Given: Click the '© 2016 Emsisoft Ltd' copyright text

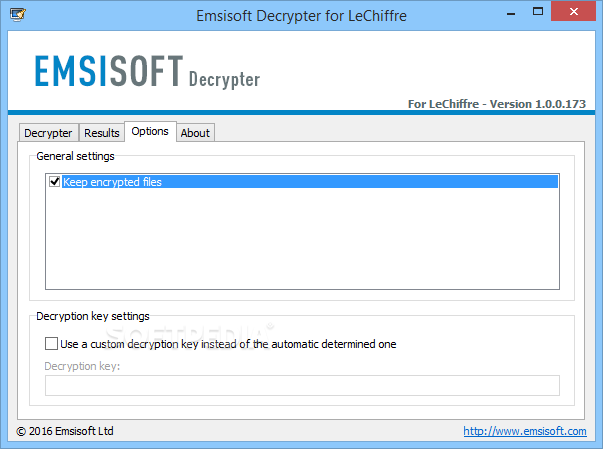Looking at the screenshot, I should pyautogui.click(x=65, y=431).
